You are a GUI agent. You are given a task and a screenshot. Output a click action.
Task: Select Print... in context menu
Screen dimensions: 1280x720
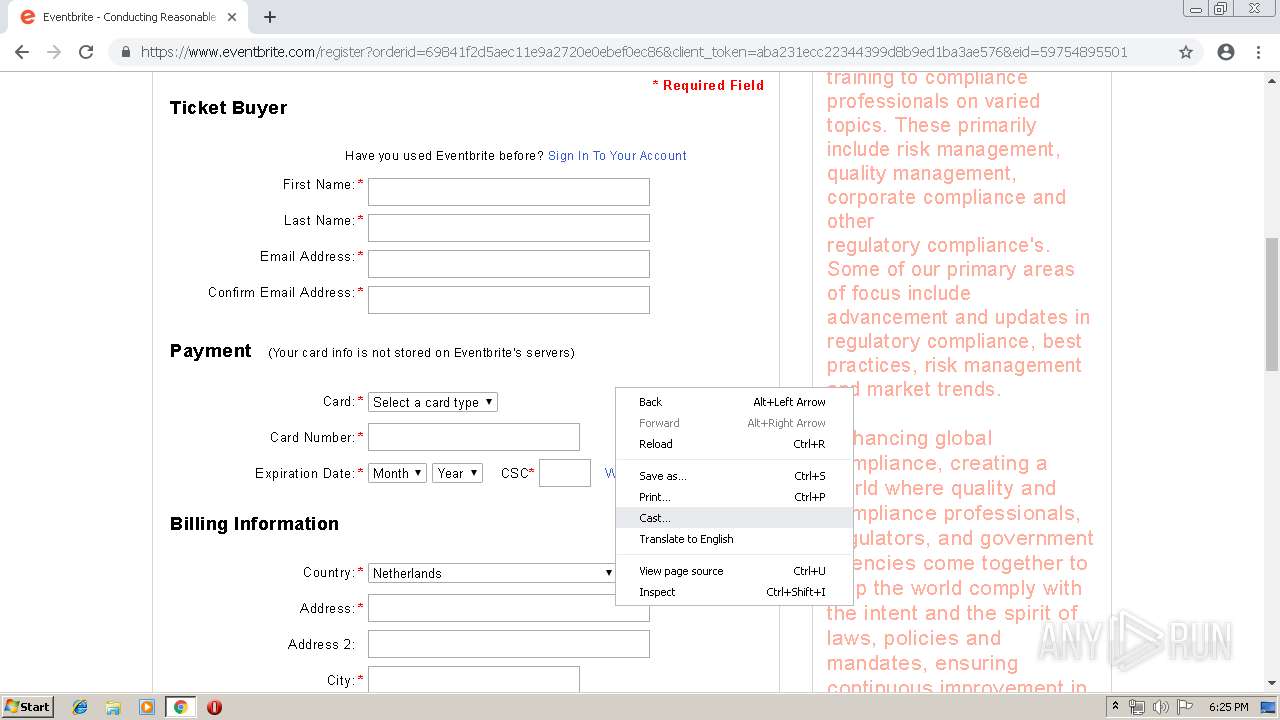tap(734, 497)
